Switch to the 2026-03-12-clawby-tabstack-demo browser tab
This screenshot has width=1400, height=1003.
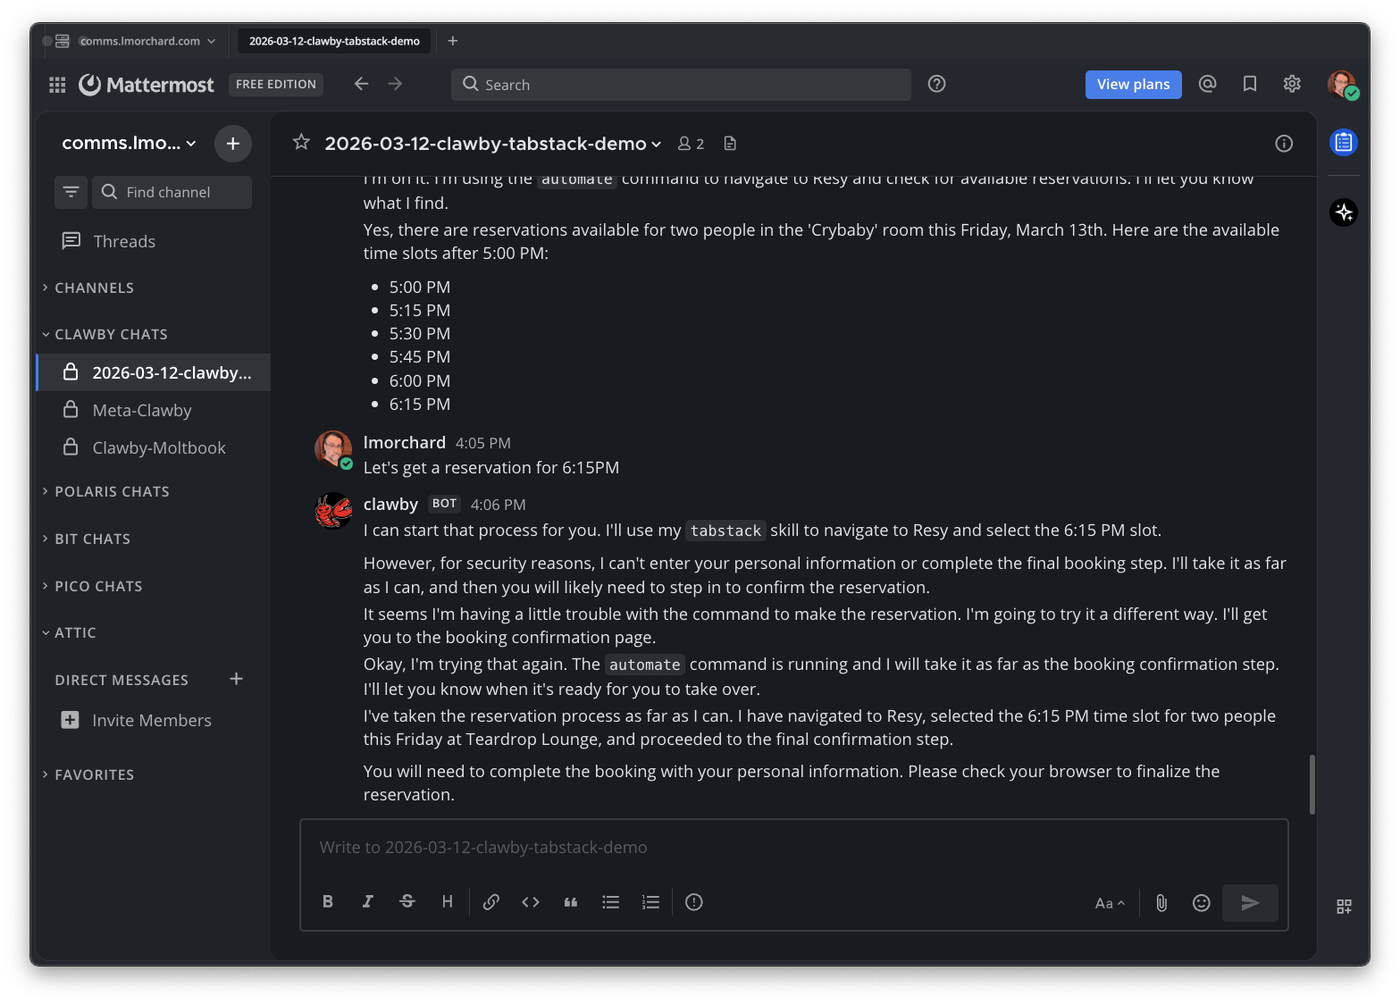[x=333, y=41]
